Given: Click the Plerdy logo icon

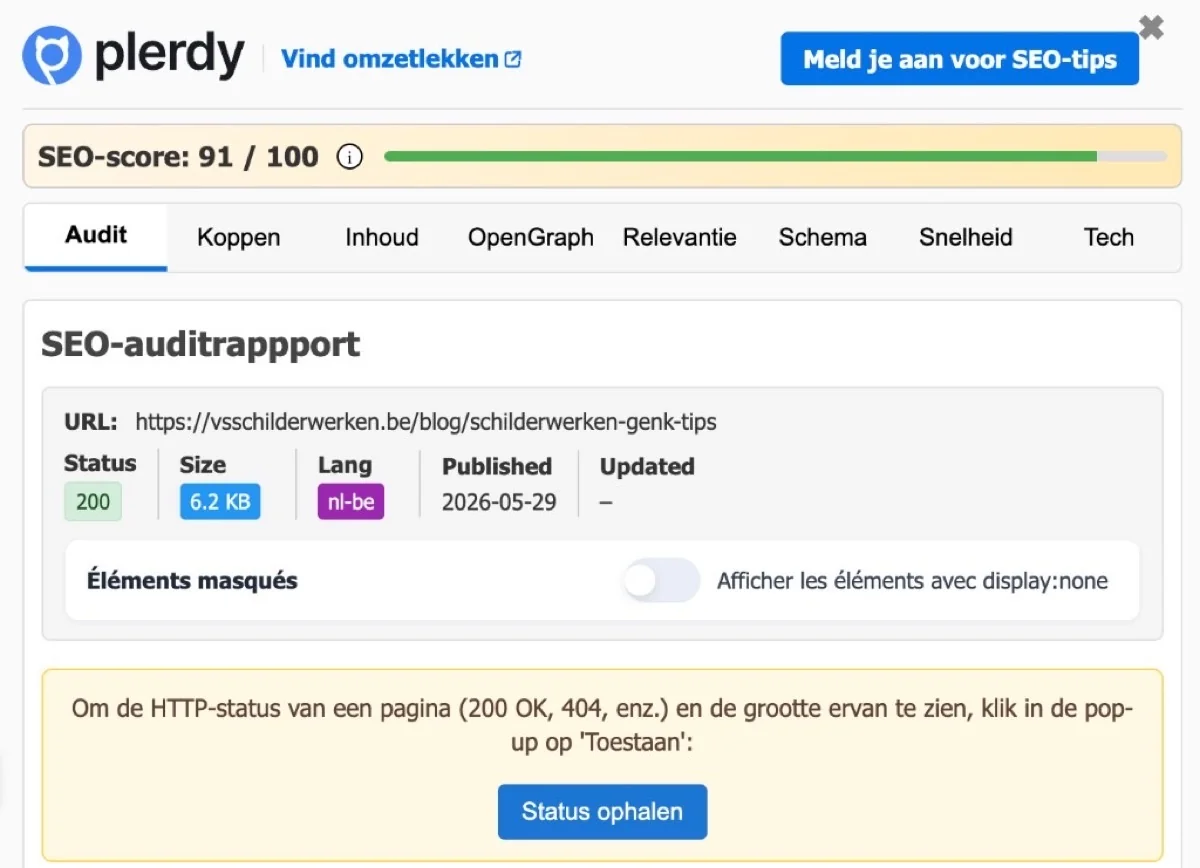Looking at the screenshot, I should 52,57.
